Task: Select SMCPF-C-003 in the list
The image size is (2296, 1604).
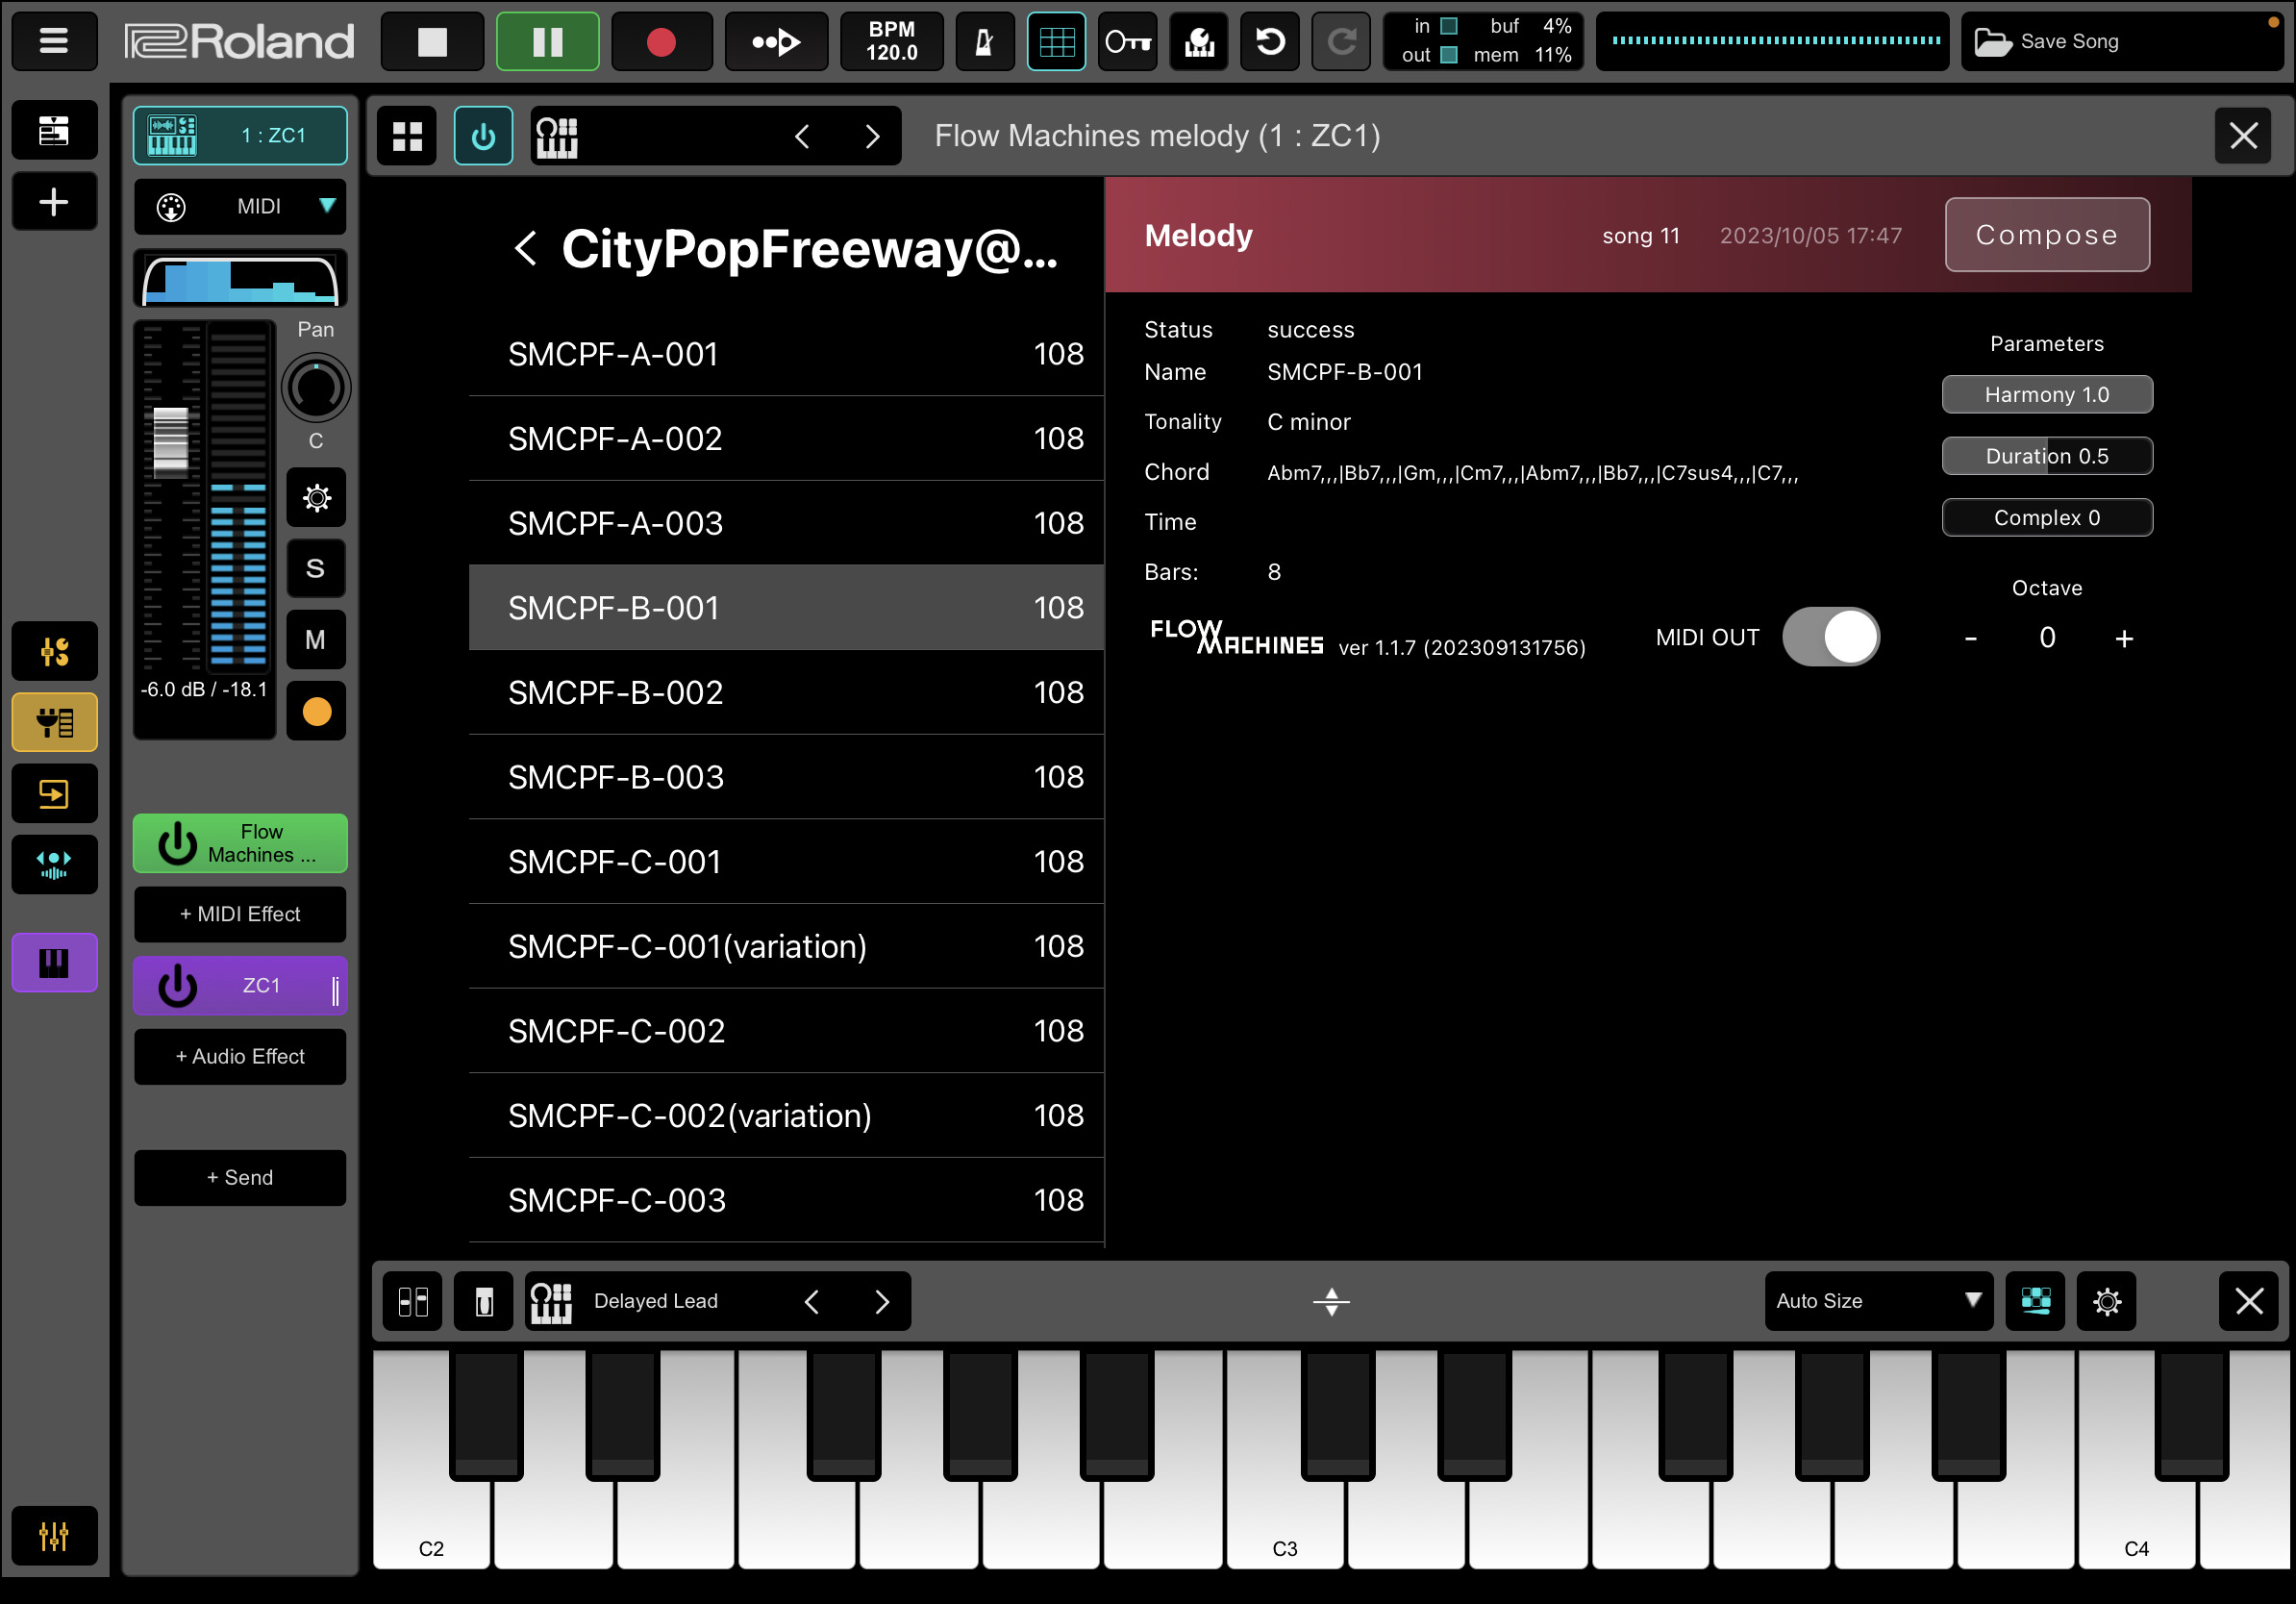Action: click(x=786, y=1200)
